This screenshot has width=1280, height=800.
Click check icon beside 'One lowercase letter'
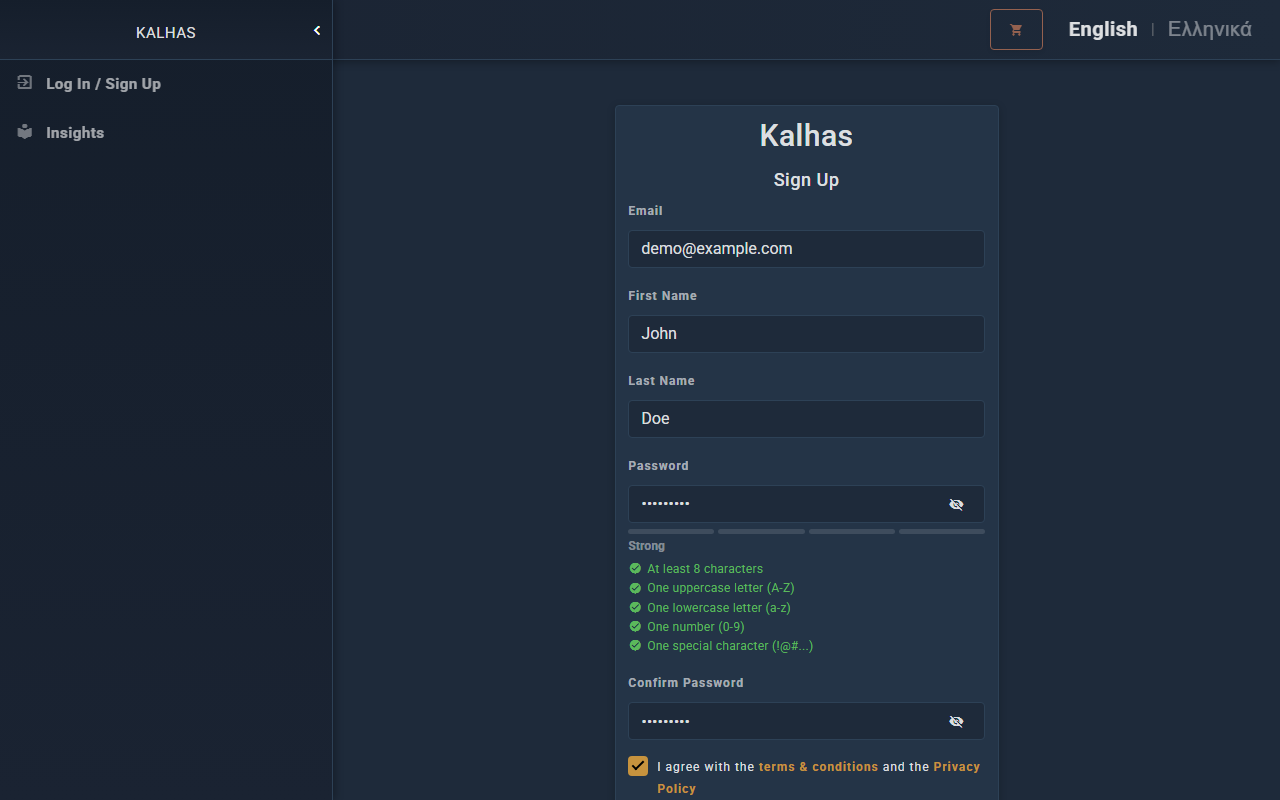(x=635, y=607)
